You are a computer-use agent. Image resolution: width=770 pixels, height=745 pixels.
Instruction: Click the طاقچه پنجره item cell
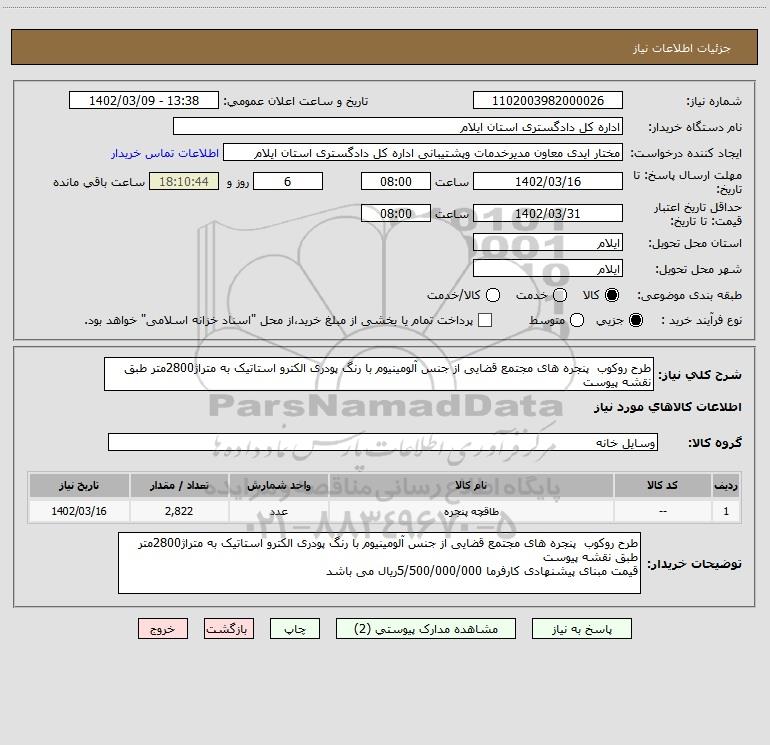(470, 511)
